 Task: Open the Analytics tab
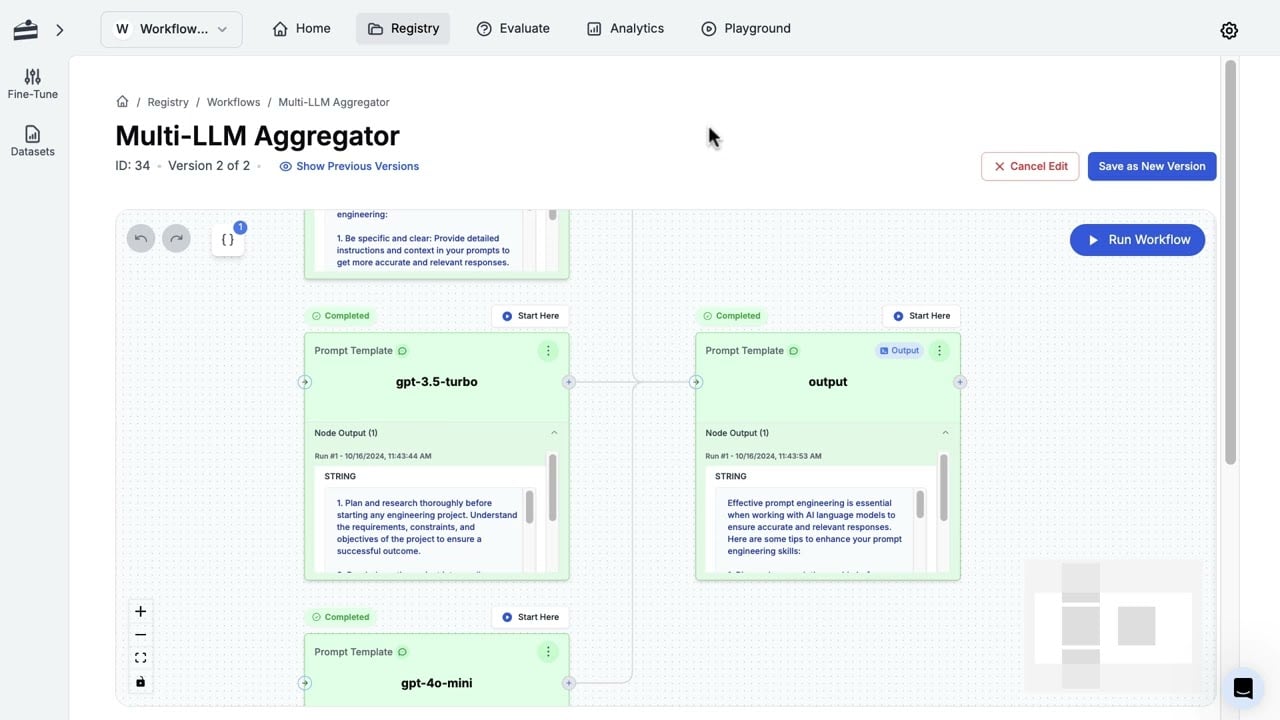pyautogui.click(x=625, y=28)
